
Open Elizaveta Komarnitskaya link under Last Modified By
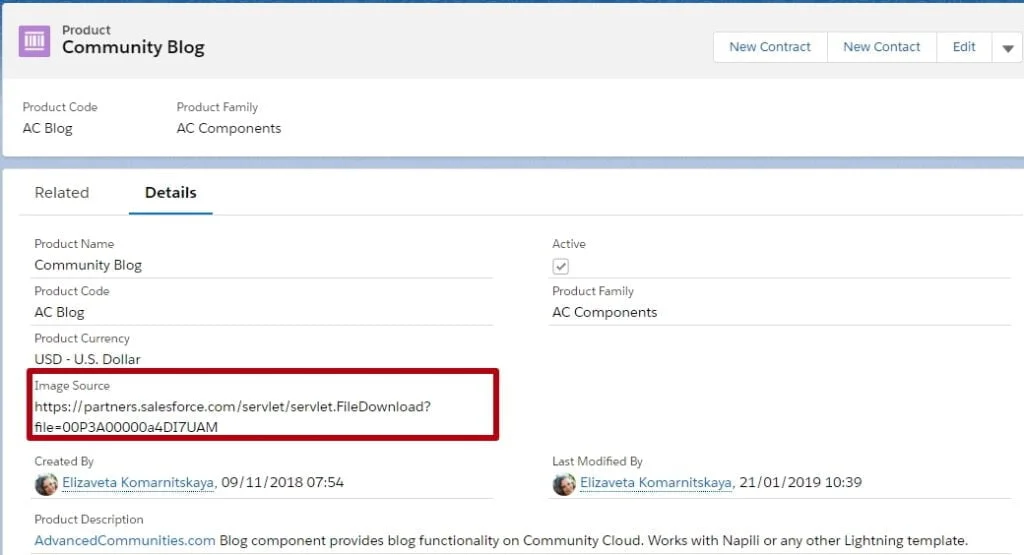[x=656, y=483]
